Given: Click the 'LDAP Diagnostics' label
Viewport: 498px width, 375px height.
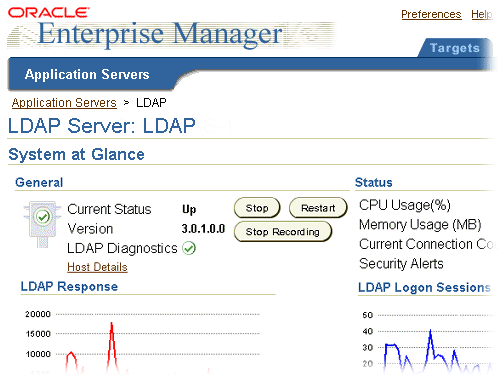Looking at the screenshot, I should (122, 248).
